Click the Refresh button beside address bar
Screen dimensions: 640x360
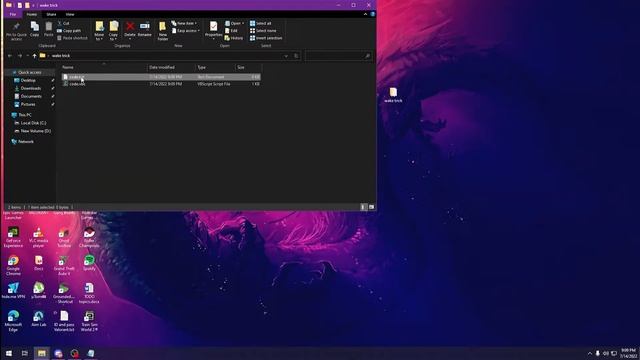click(x=296, y=56)
